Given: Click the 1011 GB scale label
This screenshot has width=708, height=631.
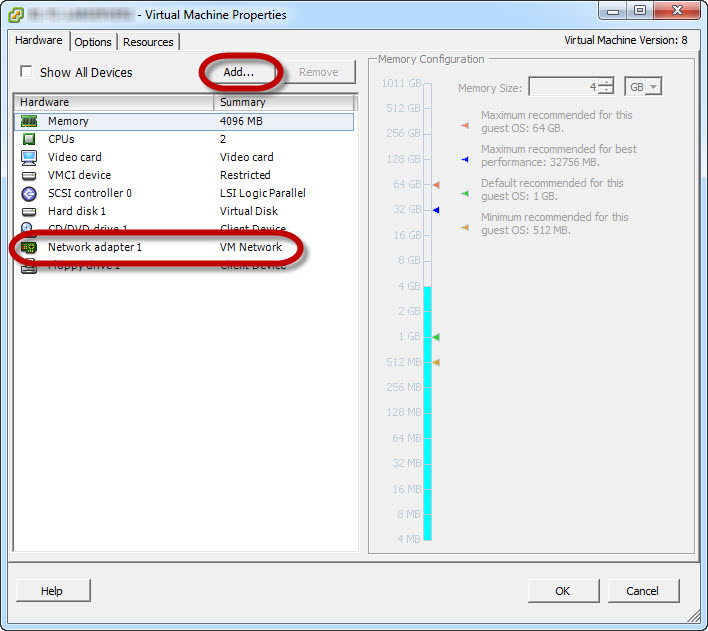Looking at the screenshot, I should 401,83.
